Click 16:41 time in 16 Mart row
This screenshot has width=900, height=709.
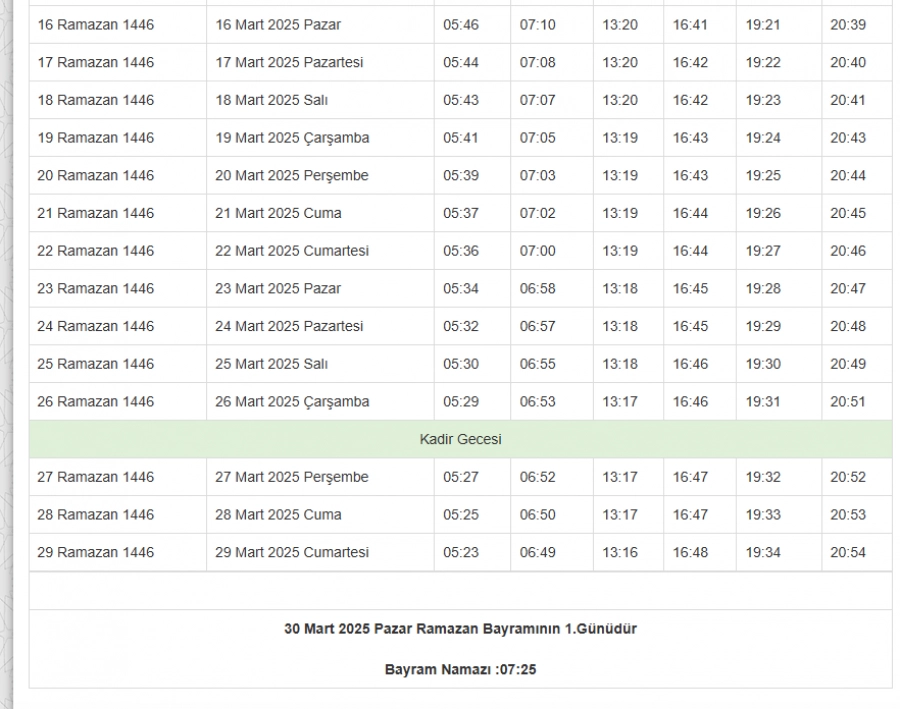[690, 25]
